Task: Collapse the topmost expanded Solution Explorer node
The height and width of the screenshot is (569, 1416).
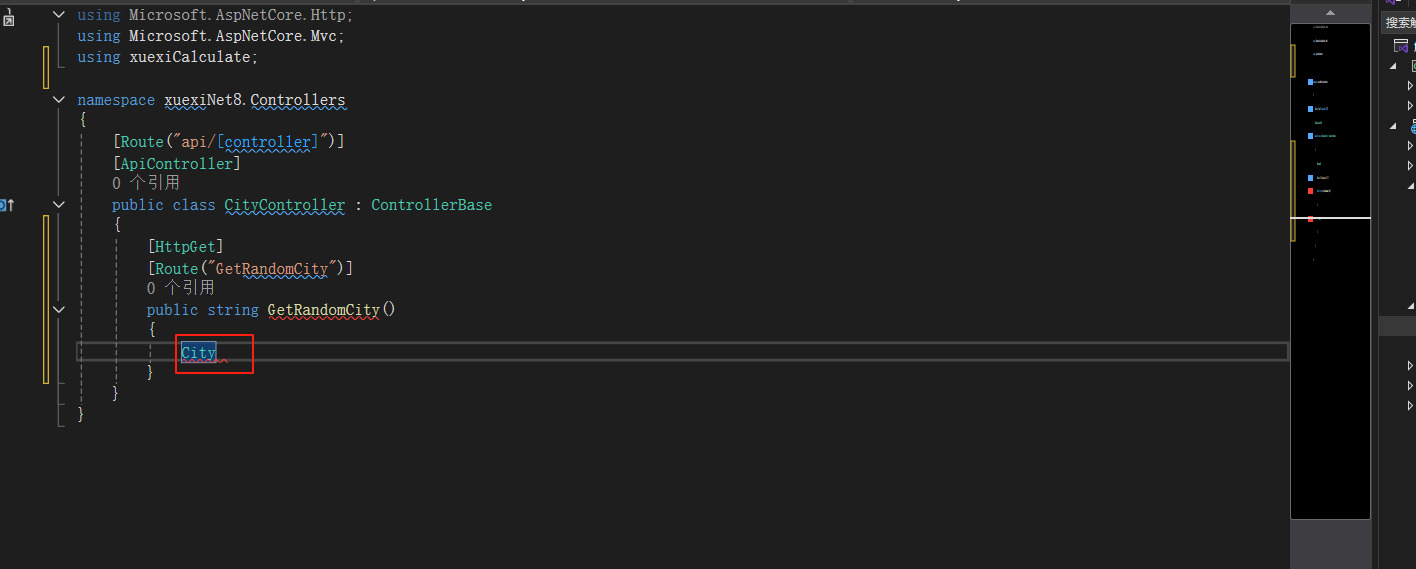Action: coord(1393,66)
